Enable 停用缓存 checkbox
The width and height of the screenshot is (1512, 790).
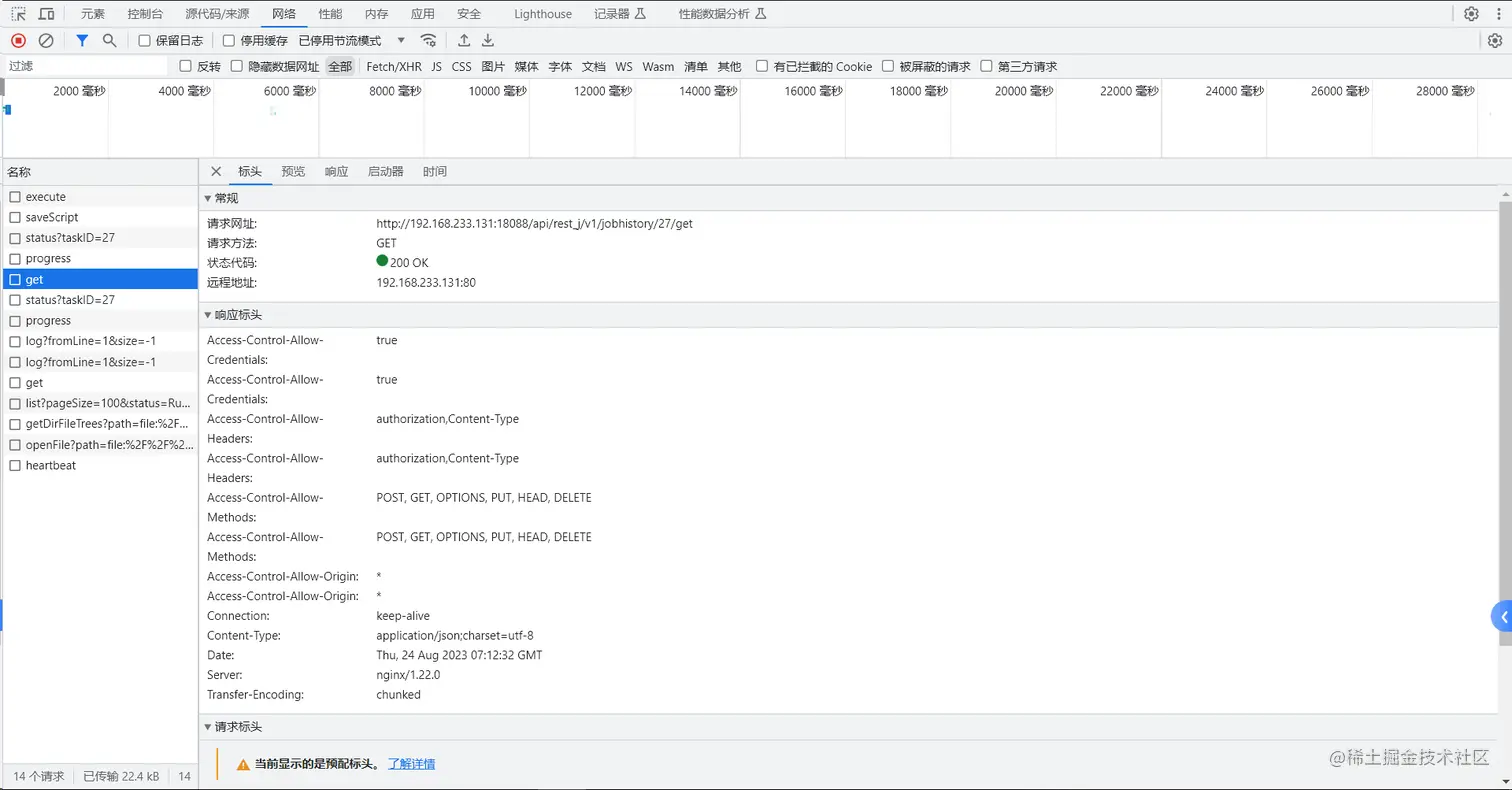click(x=229, y=41)
